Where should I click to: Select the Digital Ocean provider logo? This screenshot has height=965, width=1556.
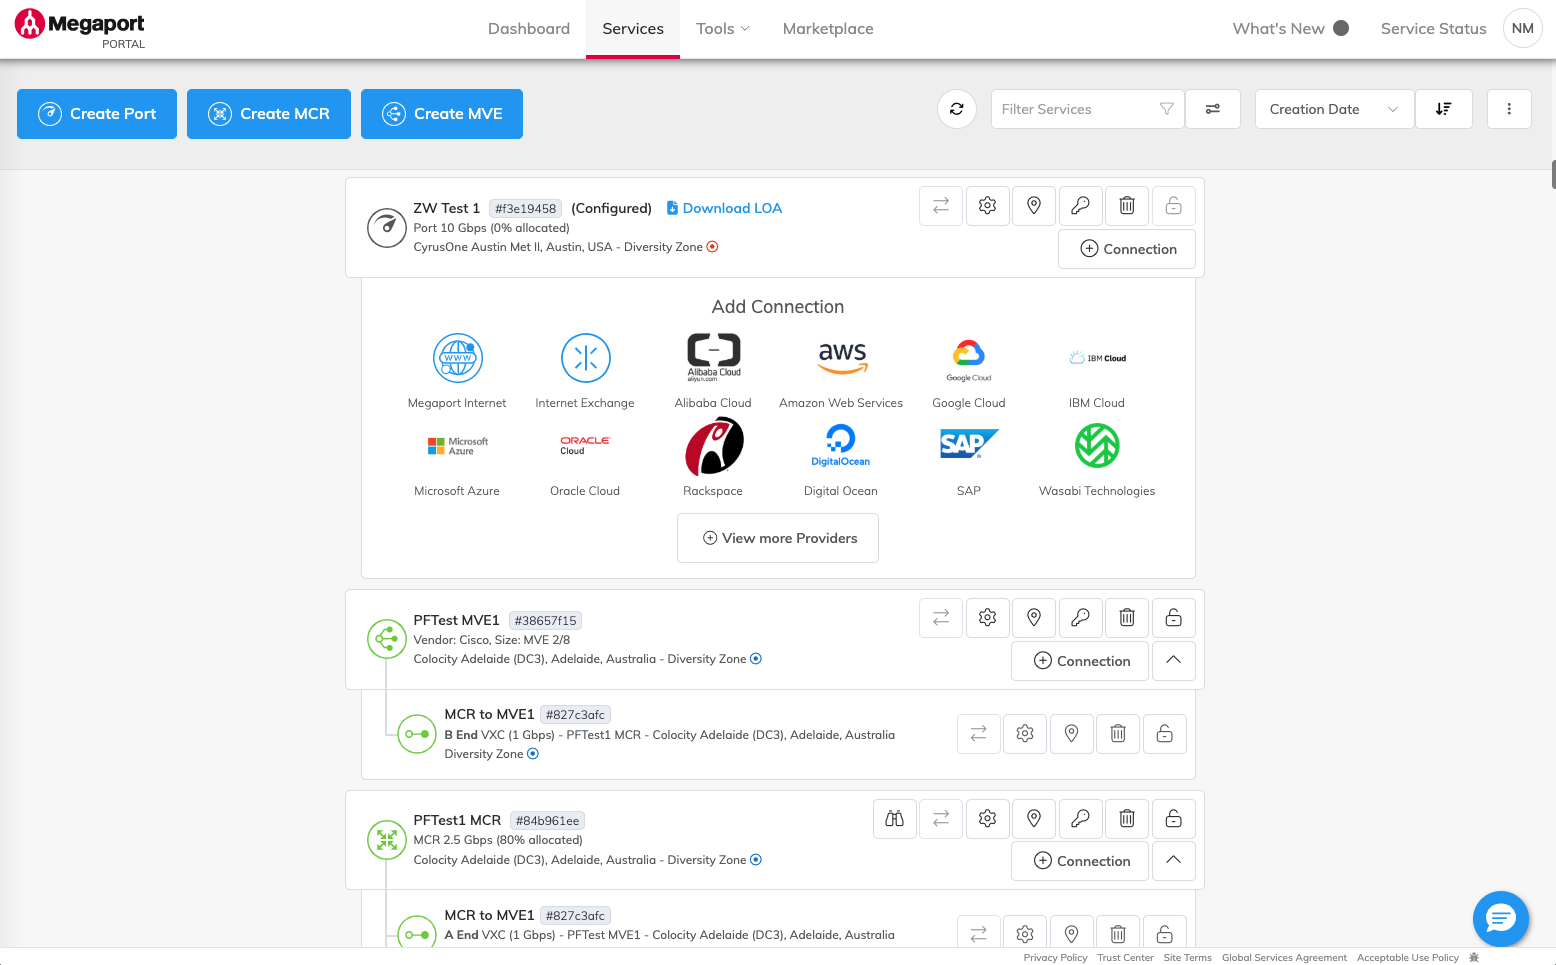click(840, 446)
